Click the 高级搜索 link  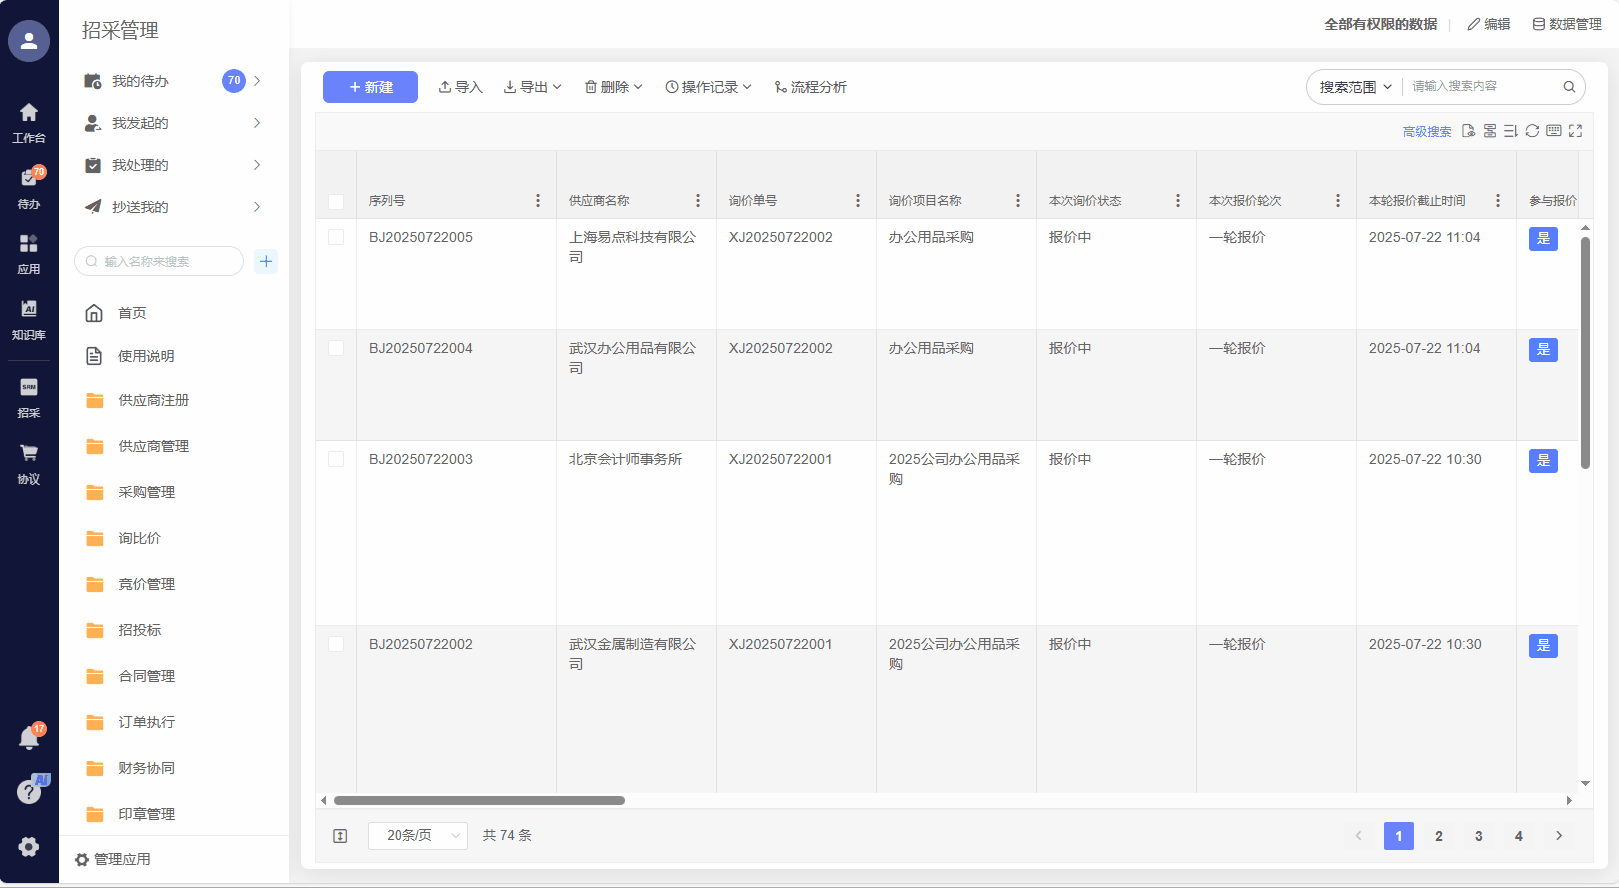(x=1426, y=132)
